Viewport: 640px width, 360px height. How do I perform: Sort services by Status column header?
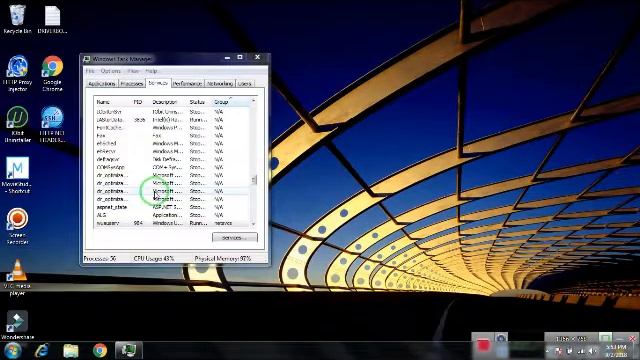[199, 102]
